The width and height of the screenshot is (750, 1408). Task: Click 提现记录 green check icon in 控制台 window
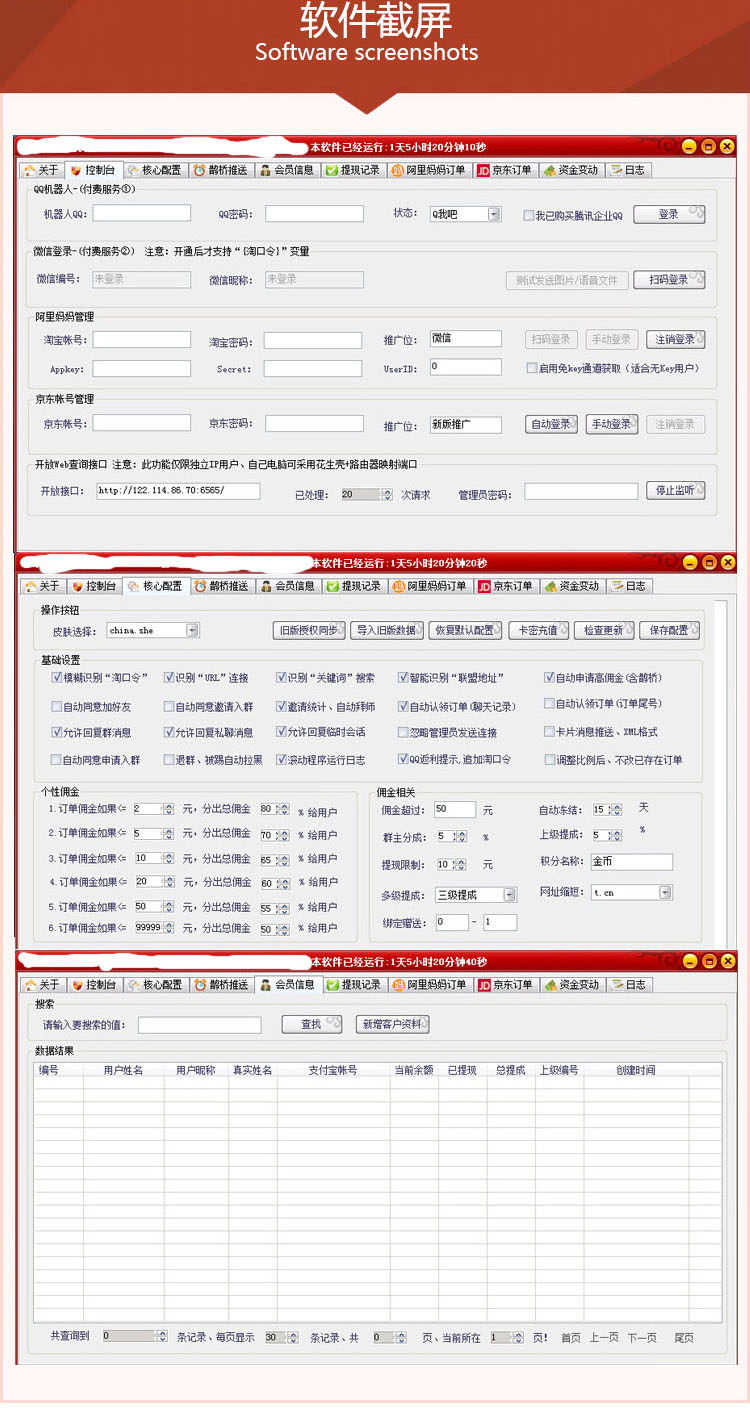point(332,170)
